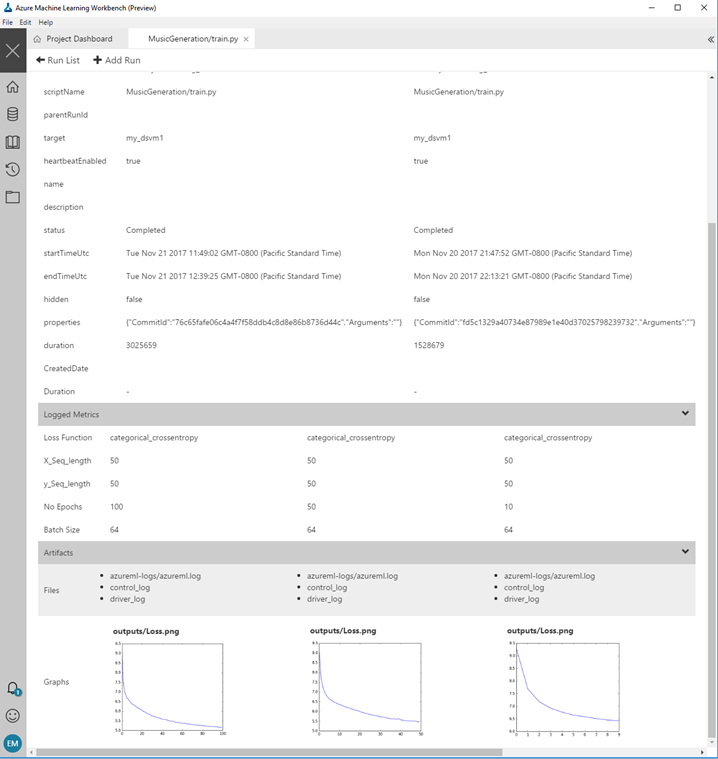The height and width of the screenshot is (759, 718).
Task: Open the Notebooks book icon
Action: click(x=13, y=142)
